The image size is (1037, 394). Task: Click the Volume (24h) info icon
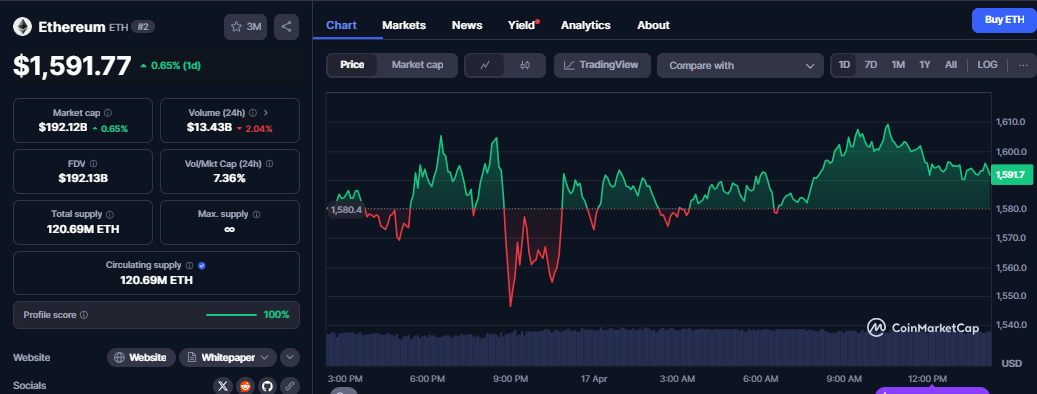click(x=253, y=113)
